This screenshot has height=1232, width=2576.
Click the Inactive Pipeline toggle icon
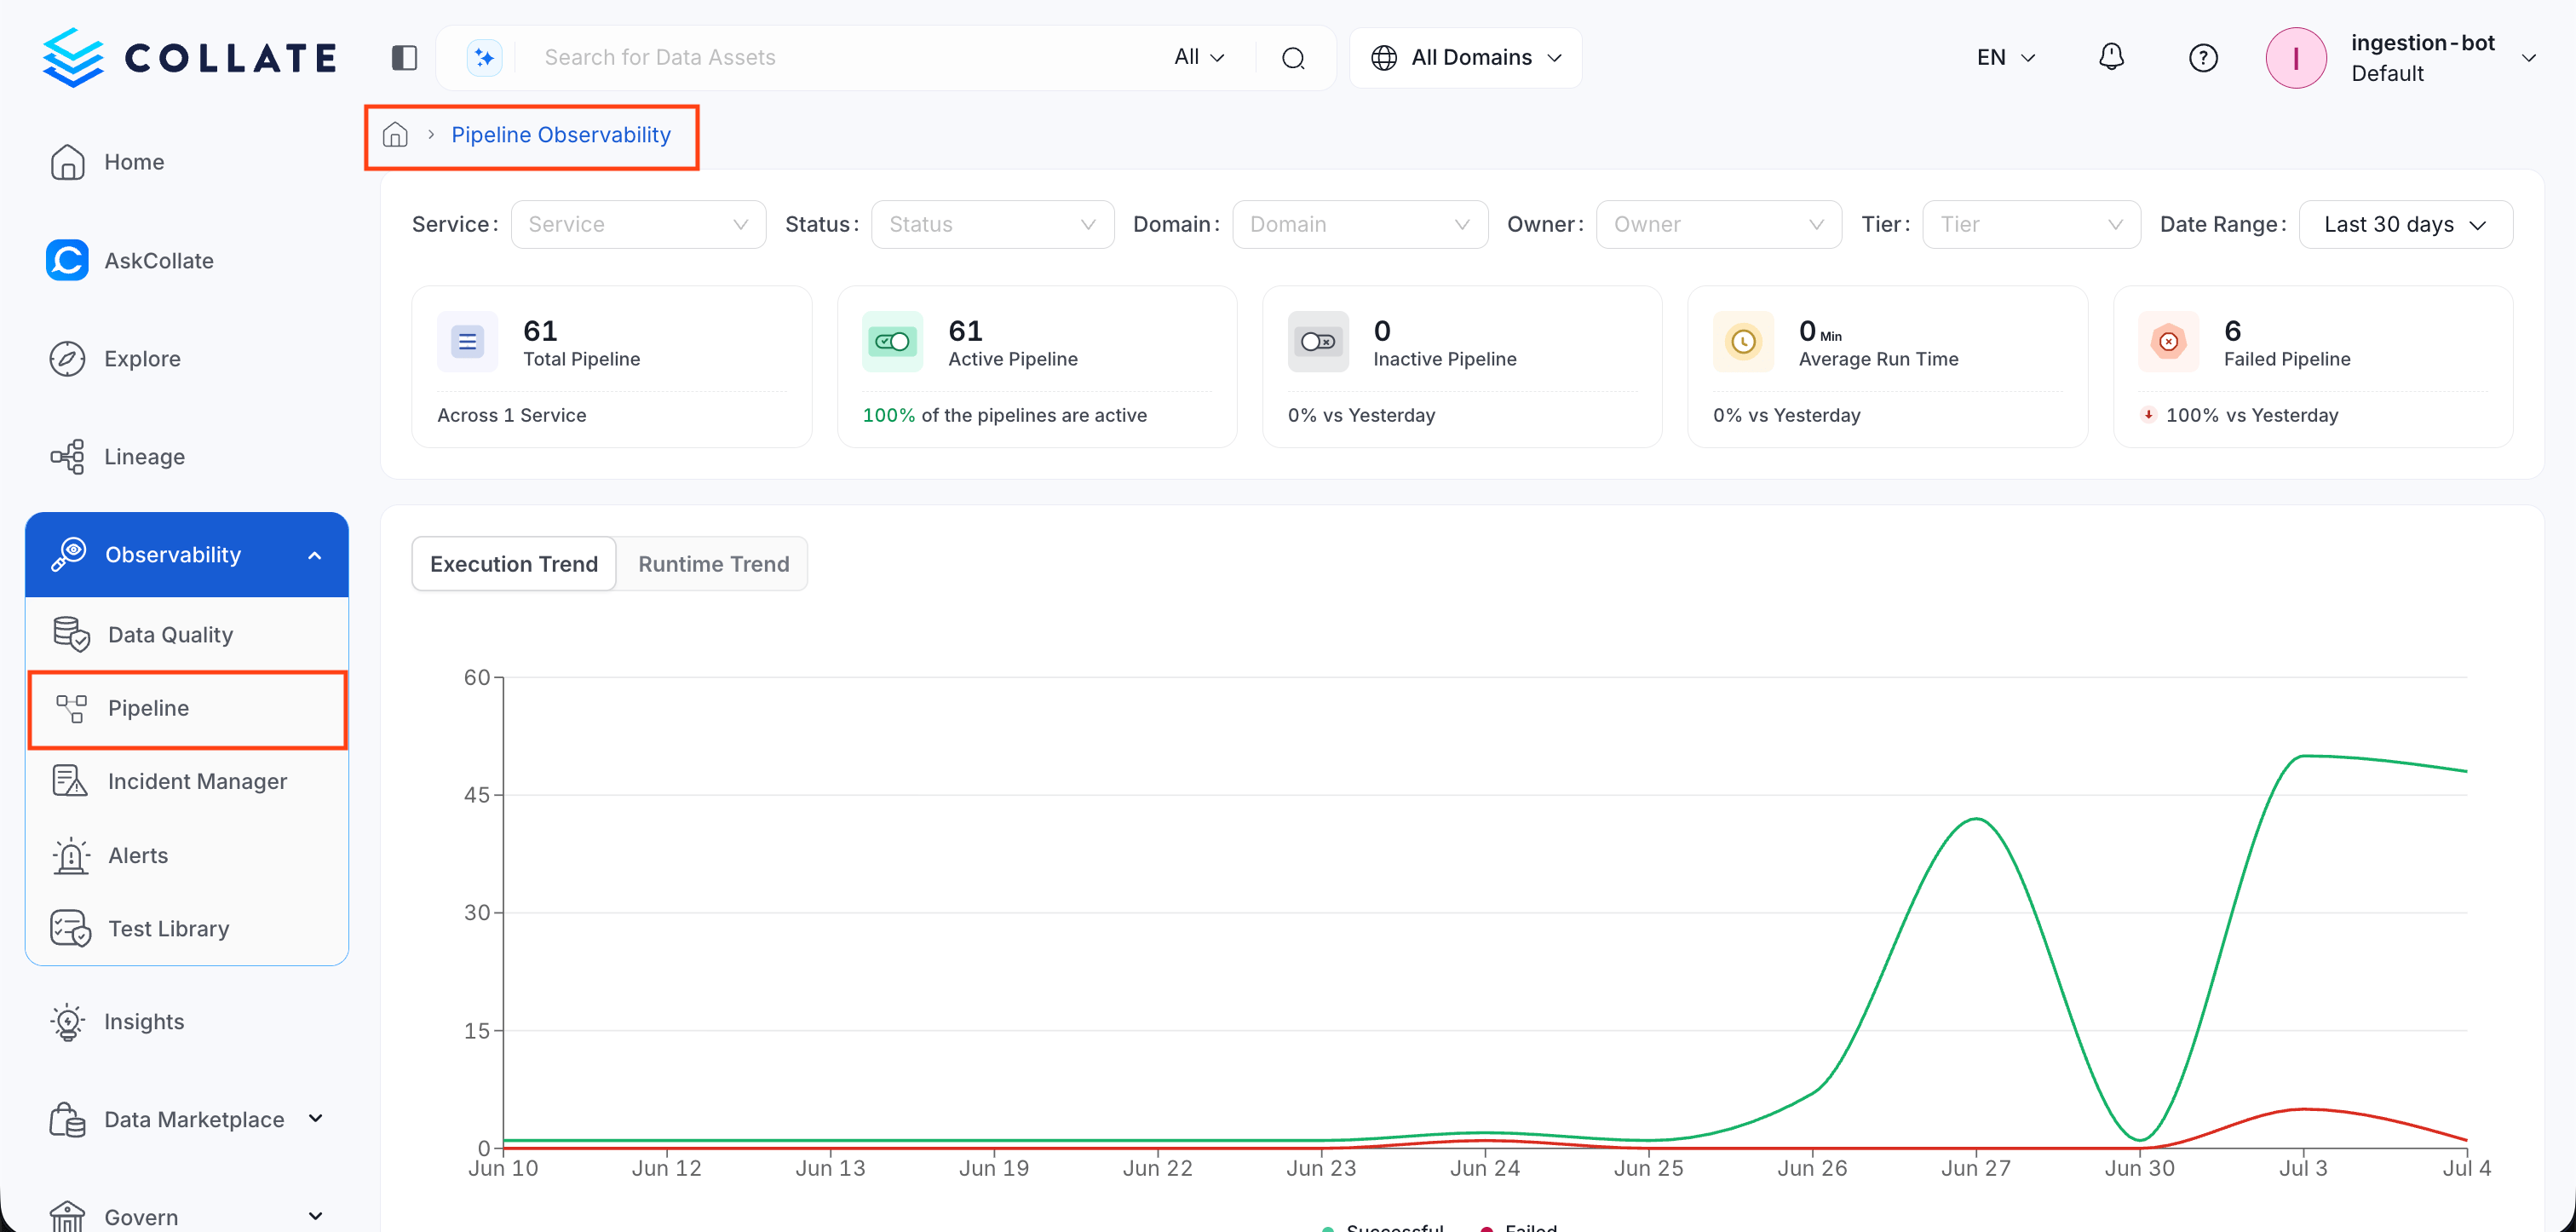click(x=1317, y=342)
